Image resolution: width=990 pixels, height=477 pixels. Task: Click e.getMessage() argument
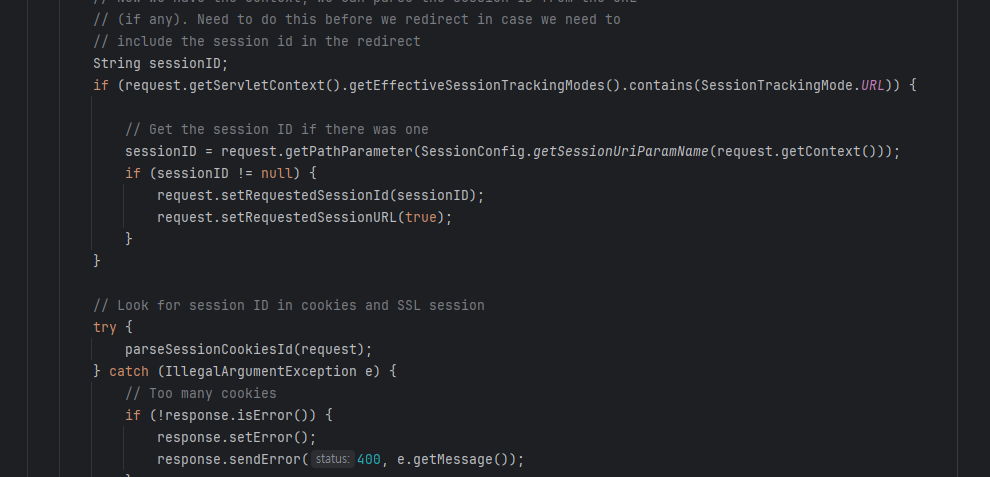click(x=453, y=459)
